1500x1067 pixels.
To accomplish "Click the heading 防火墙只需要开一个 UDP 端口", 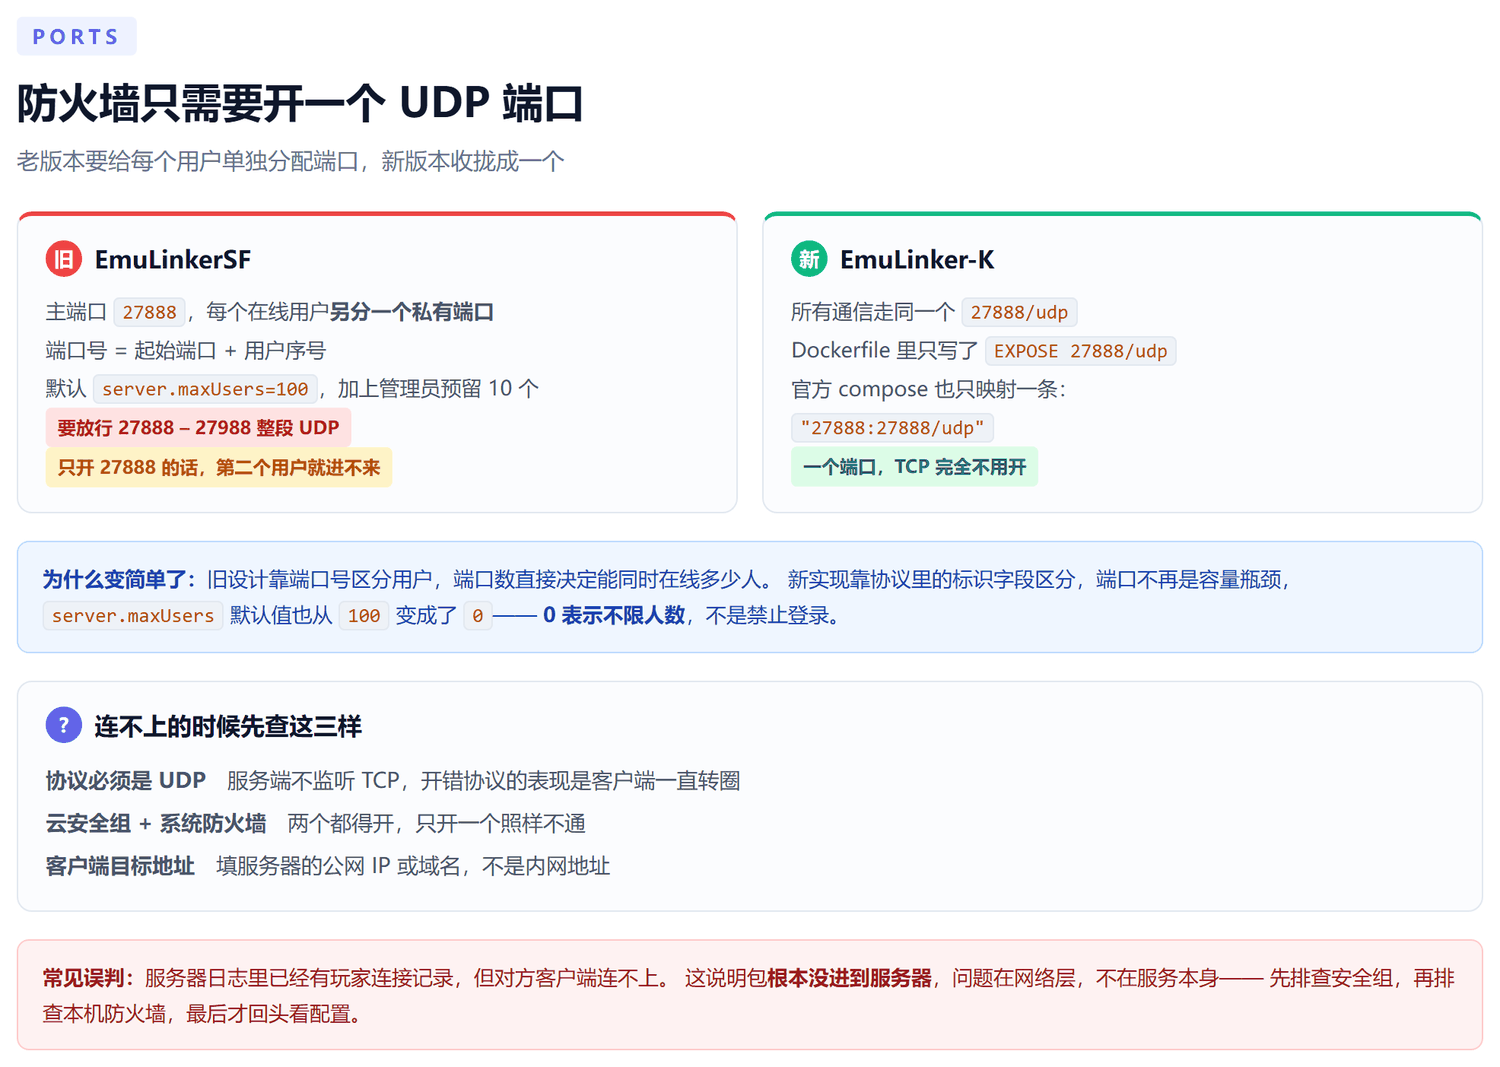I will point(300,104).
